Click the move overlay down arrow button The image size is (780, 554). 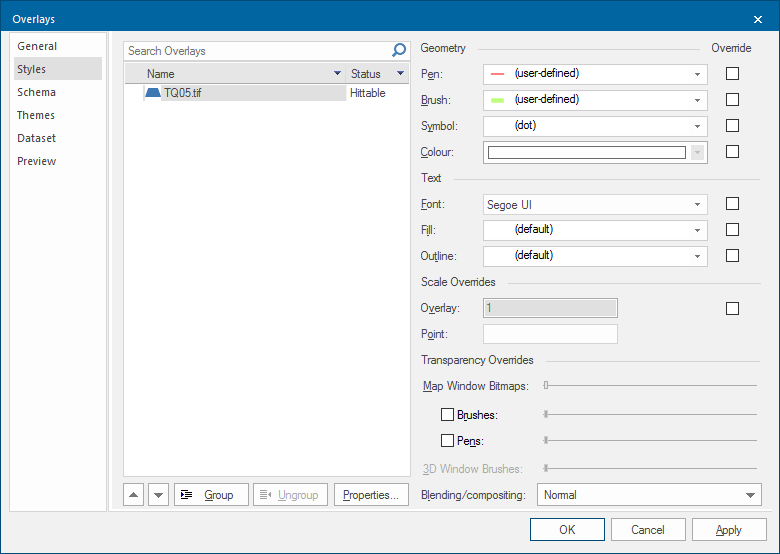pyautogui.click(x=158, y=495)
